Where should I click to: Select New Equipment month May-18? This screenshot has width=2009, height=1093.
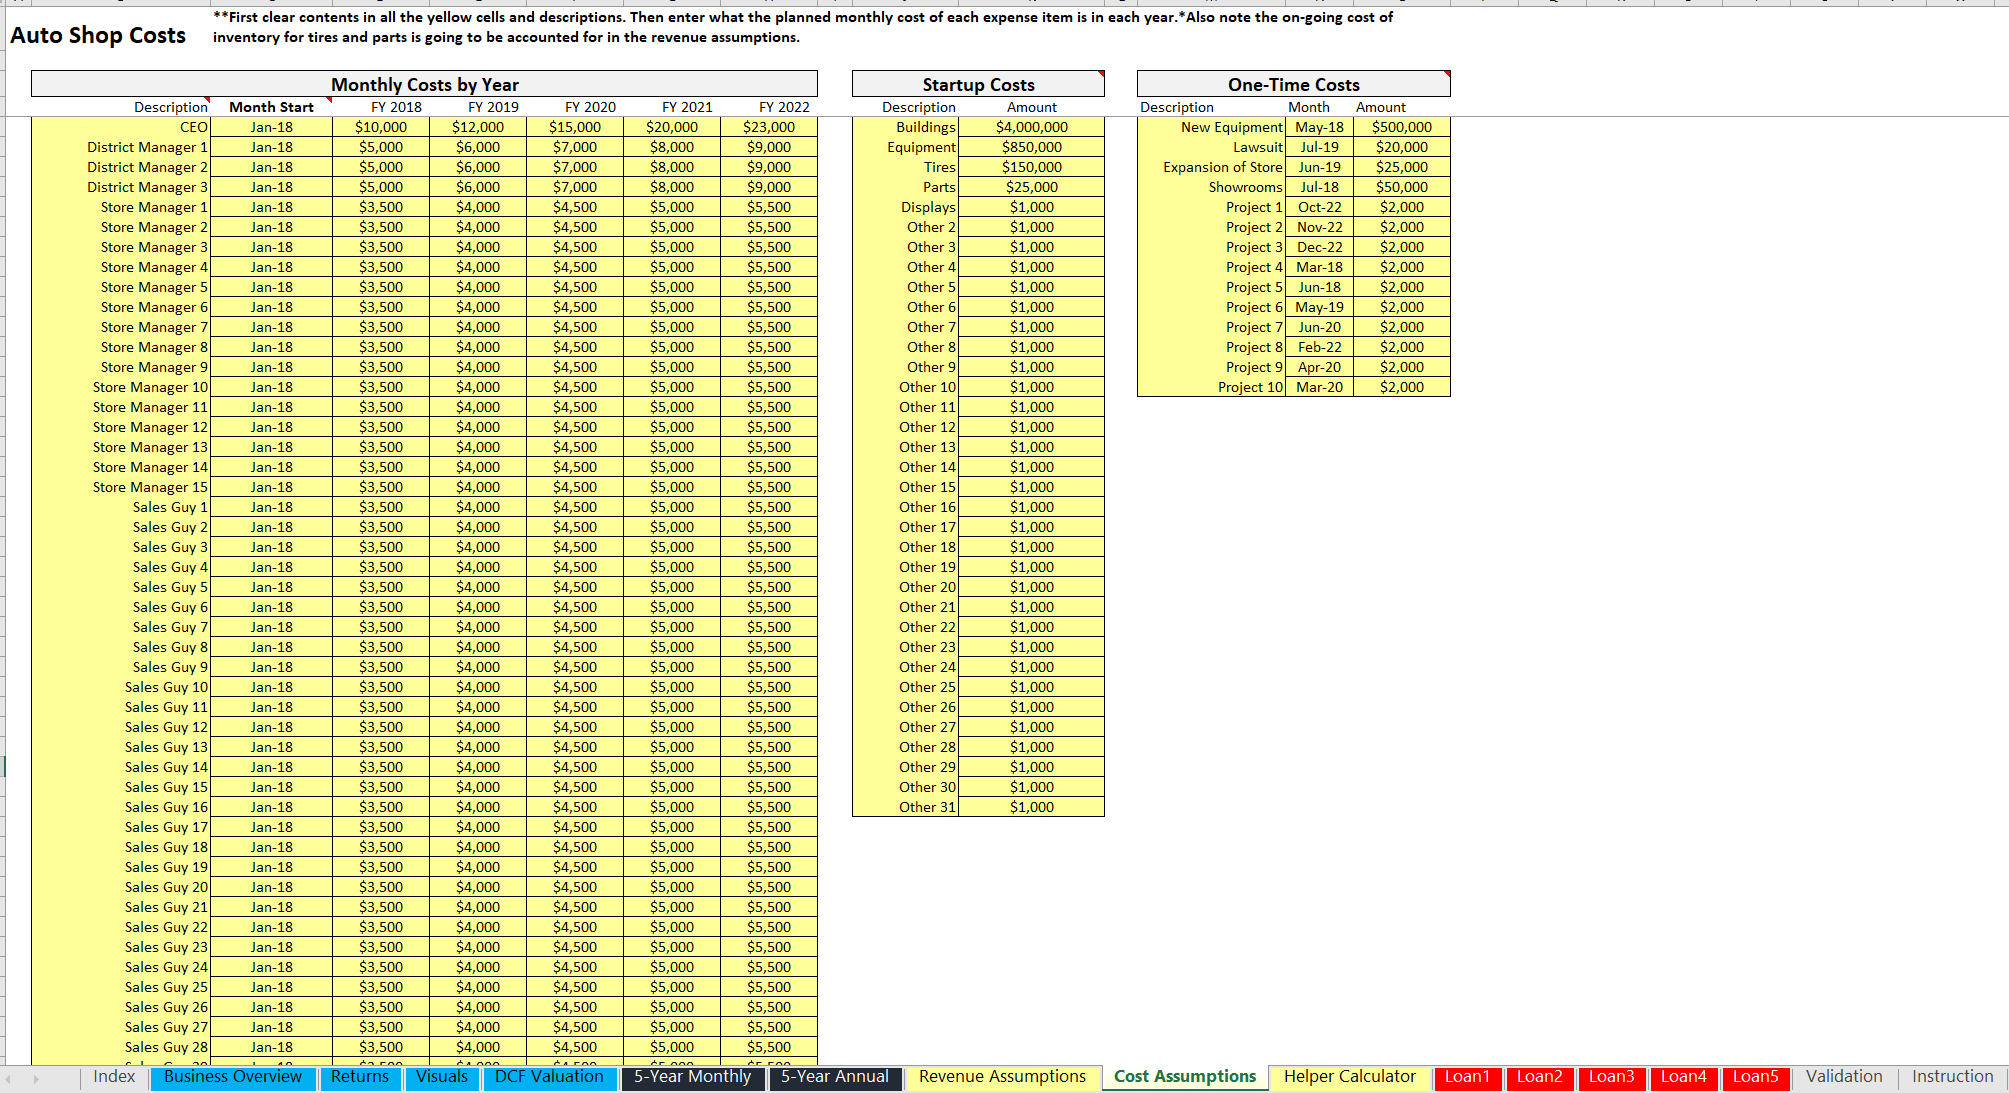tap(1319, 127)
